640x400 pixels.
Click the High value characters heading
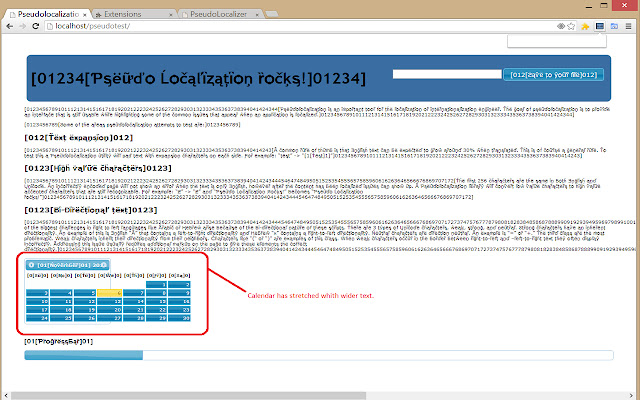click(98, 168)
